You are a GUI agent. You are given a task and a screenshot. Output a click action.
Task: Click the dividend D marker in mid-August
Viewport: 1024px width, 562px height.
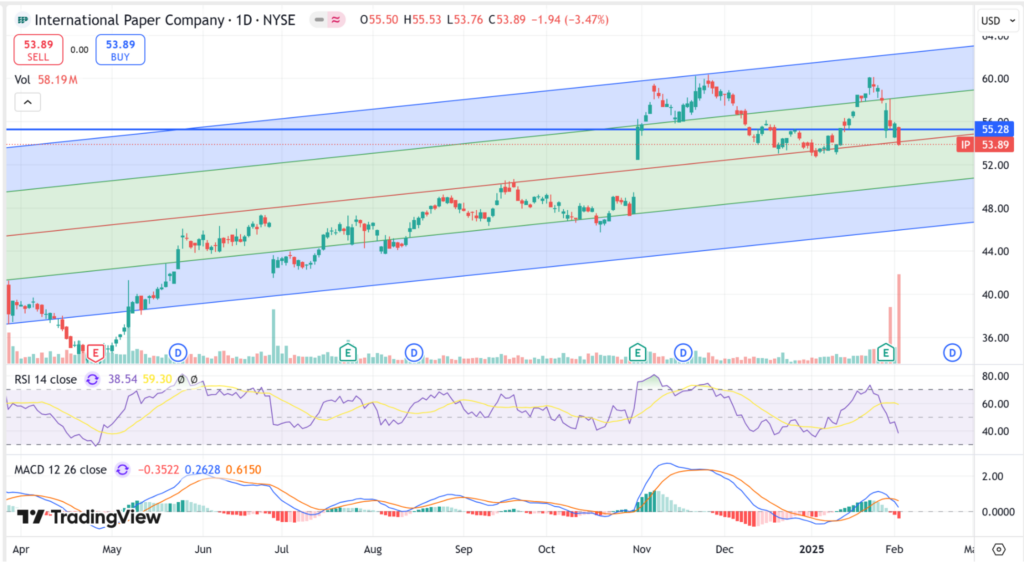413,353
